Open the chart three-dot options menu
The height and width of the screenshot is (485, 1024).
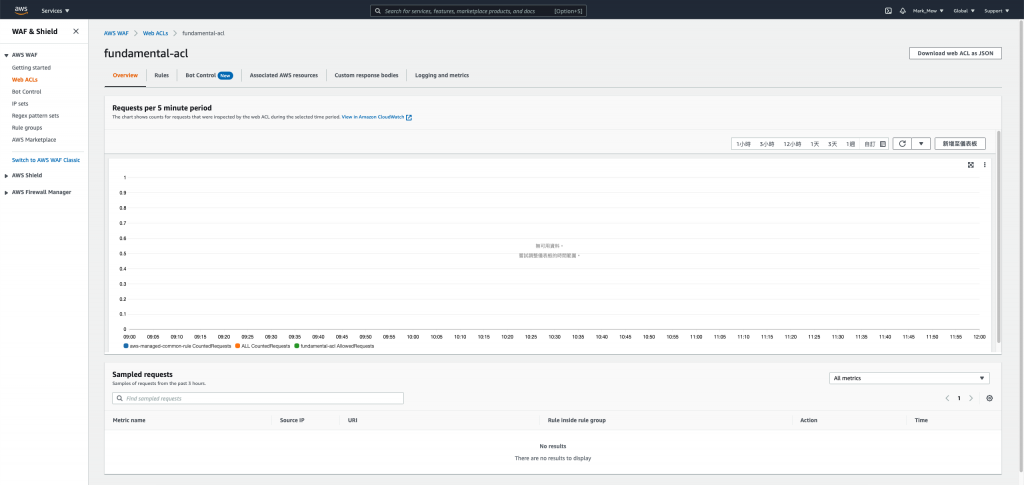pyautogui.click(x=984, y=165)
